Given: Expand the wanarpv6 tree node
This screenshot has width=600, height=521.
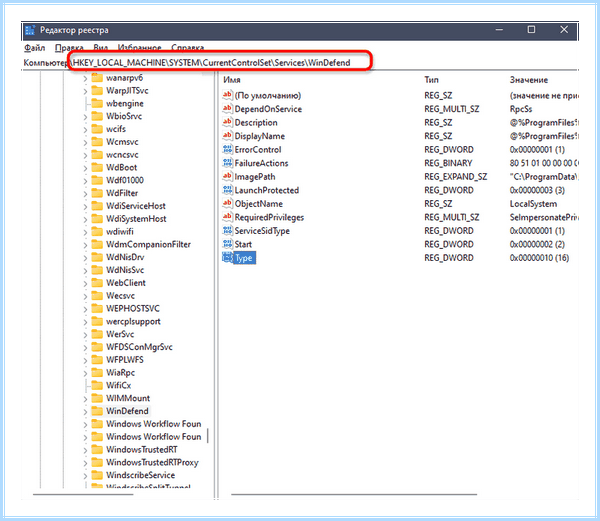Looking at the screenshot, I should pos(85,78).
